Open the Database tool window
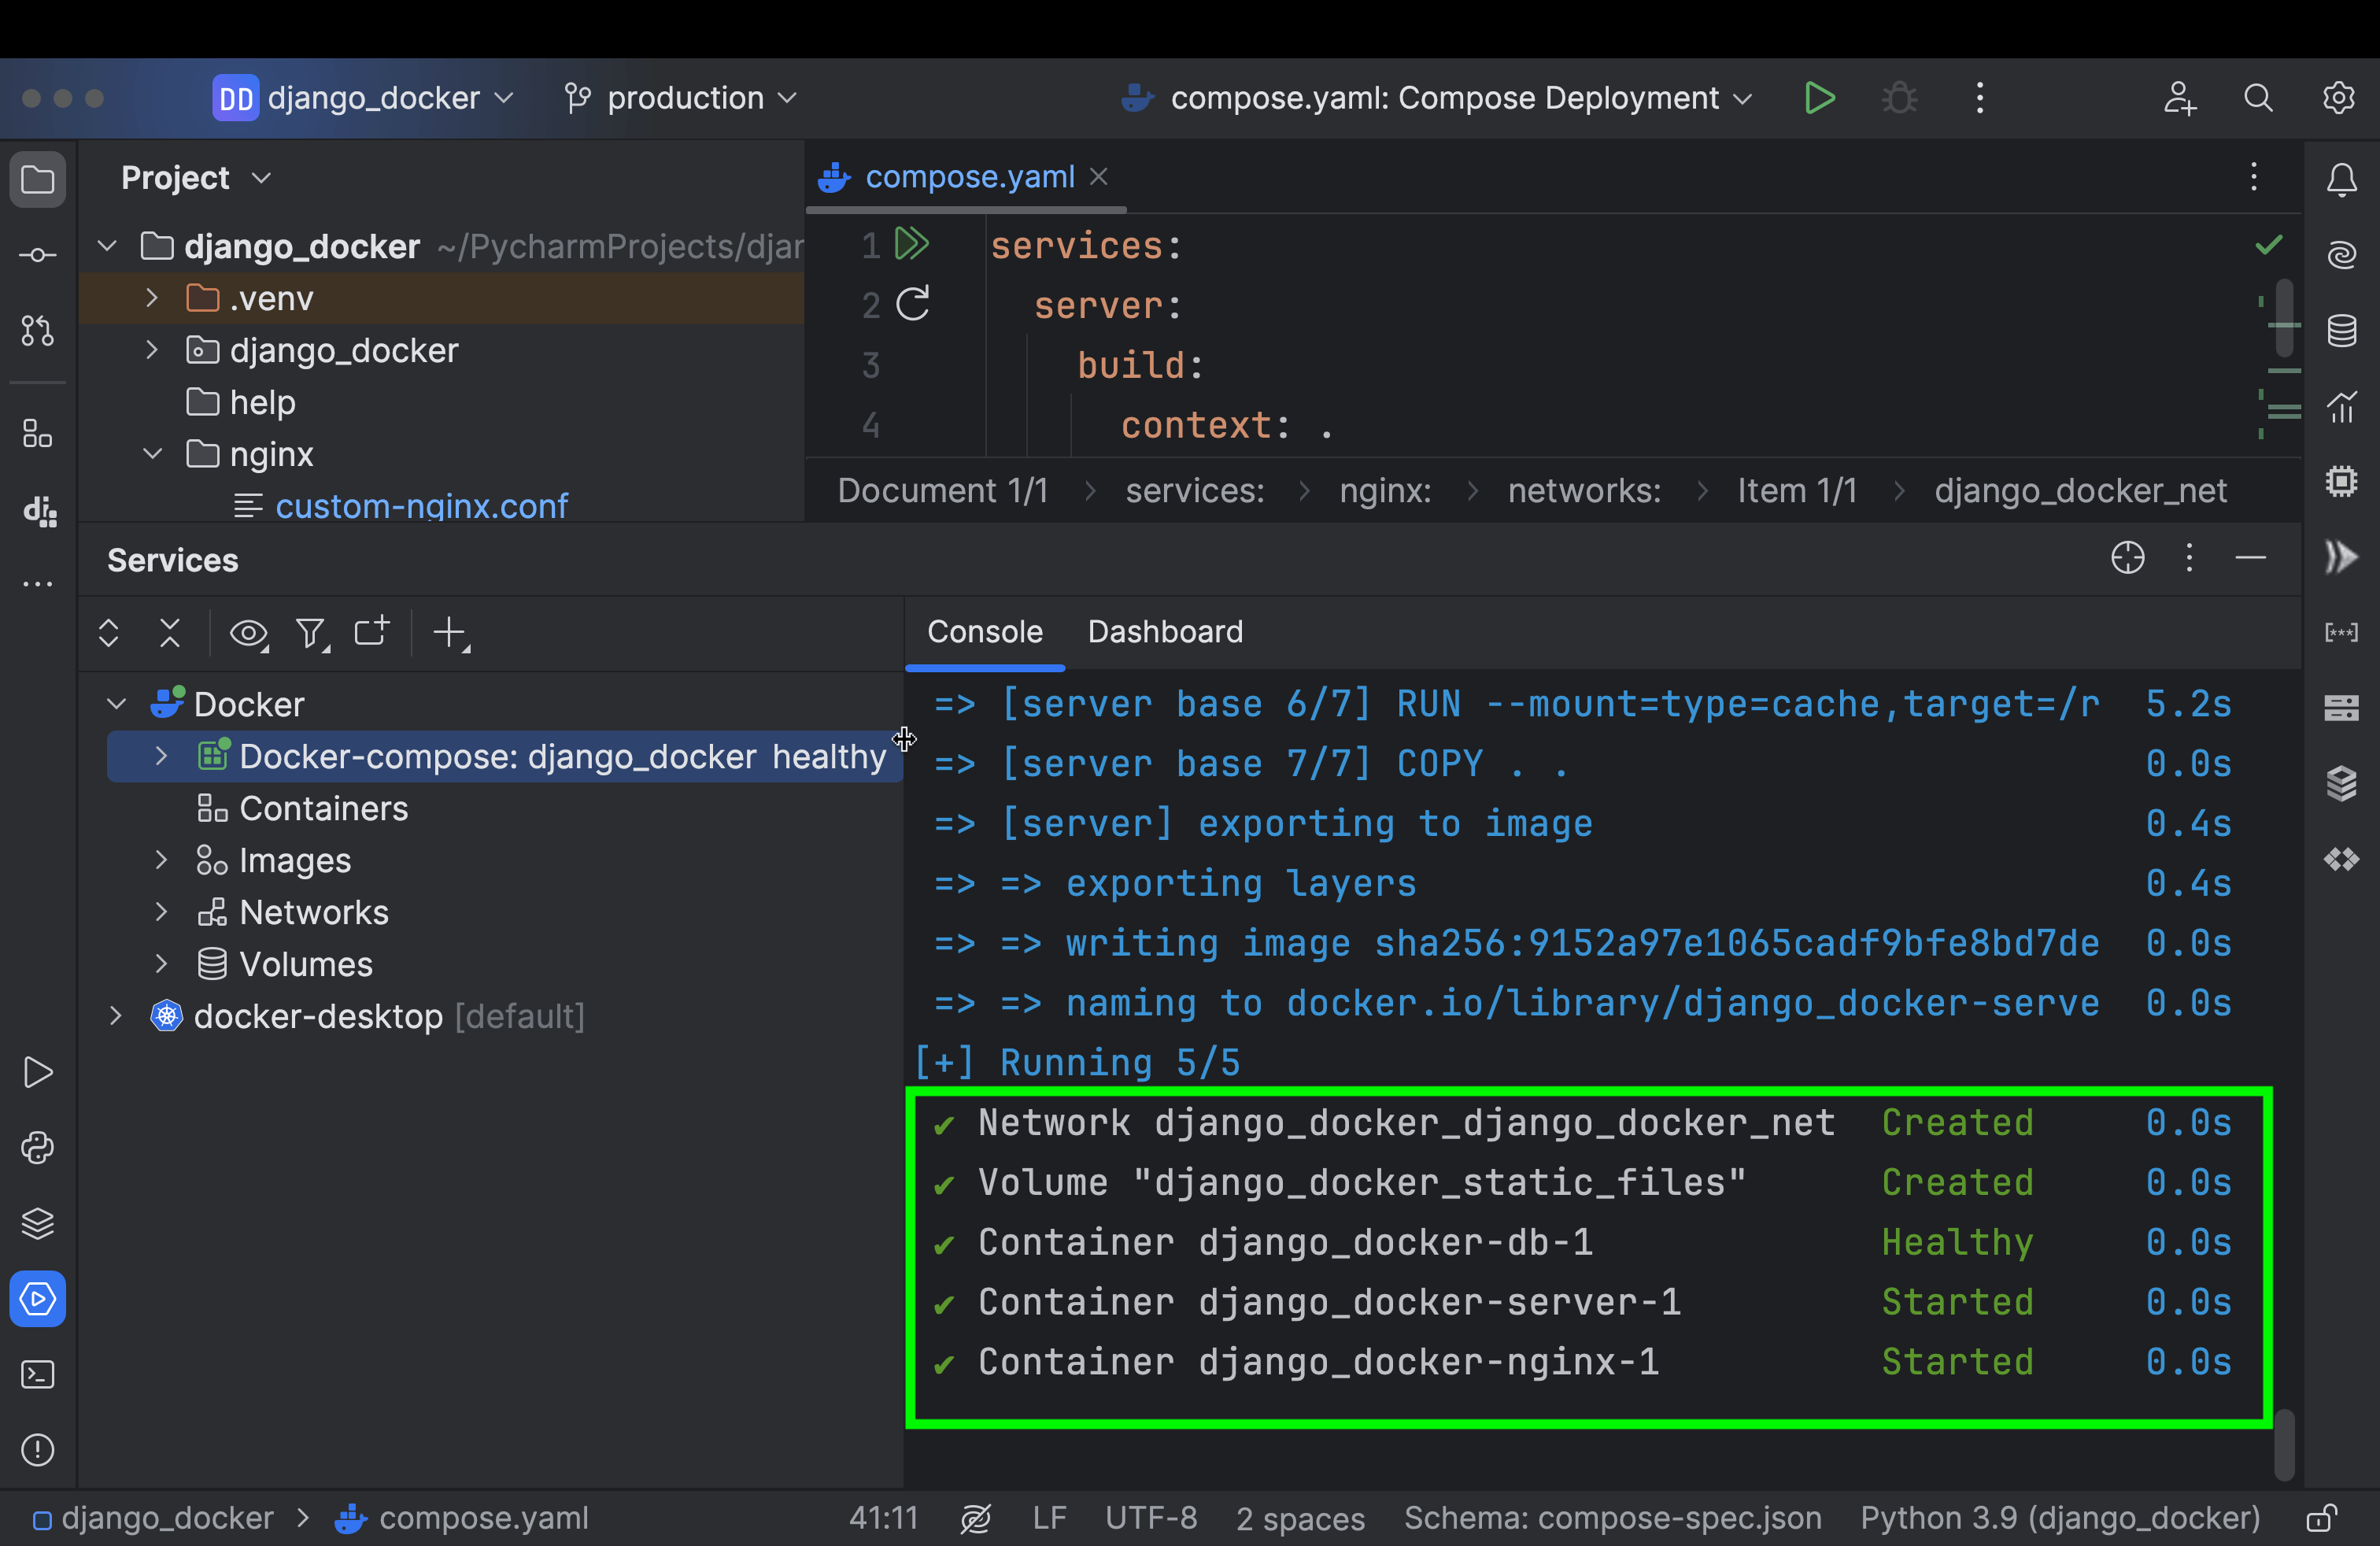The width and height of the screenshot is (2380, 1546). click(x=2341, y=331)
